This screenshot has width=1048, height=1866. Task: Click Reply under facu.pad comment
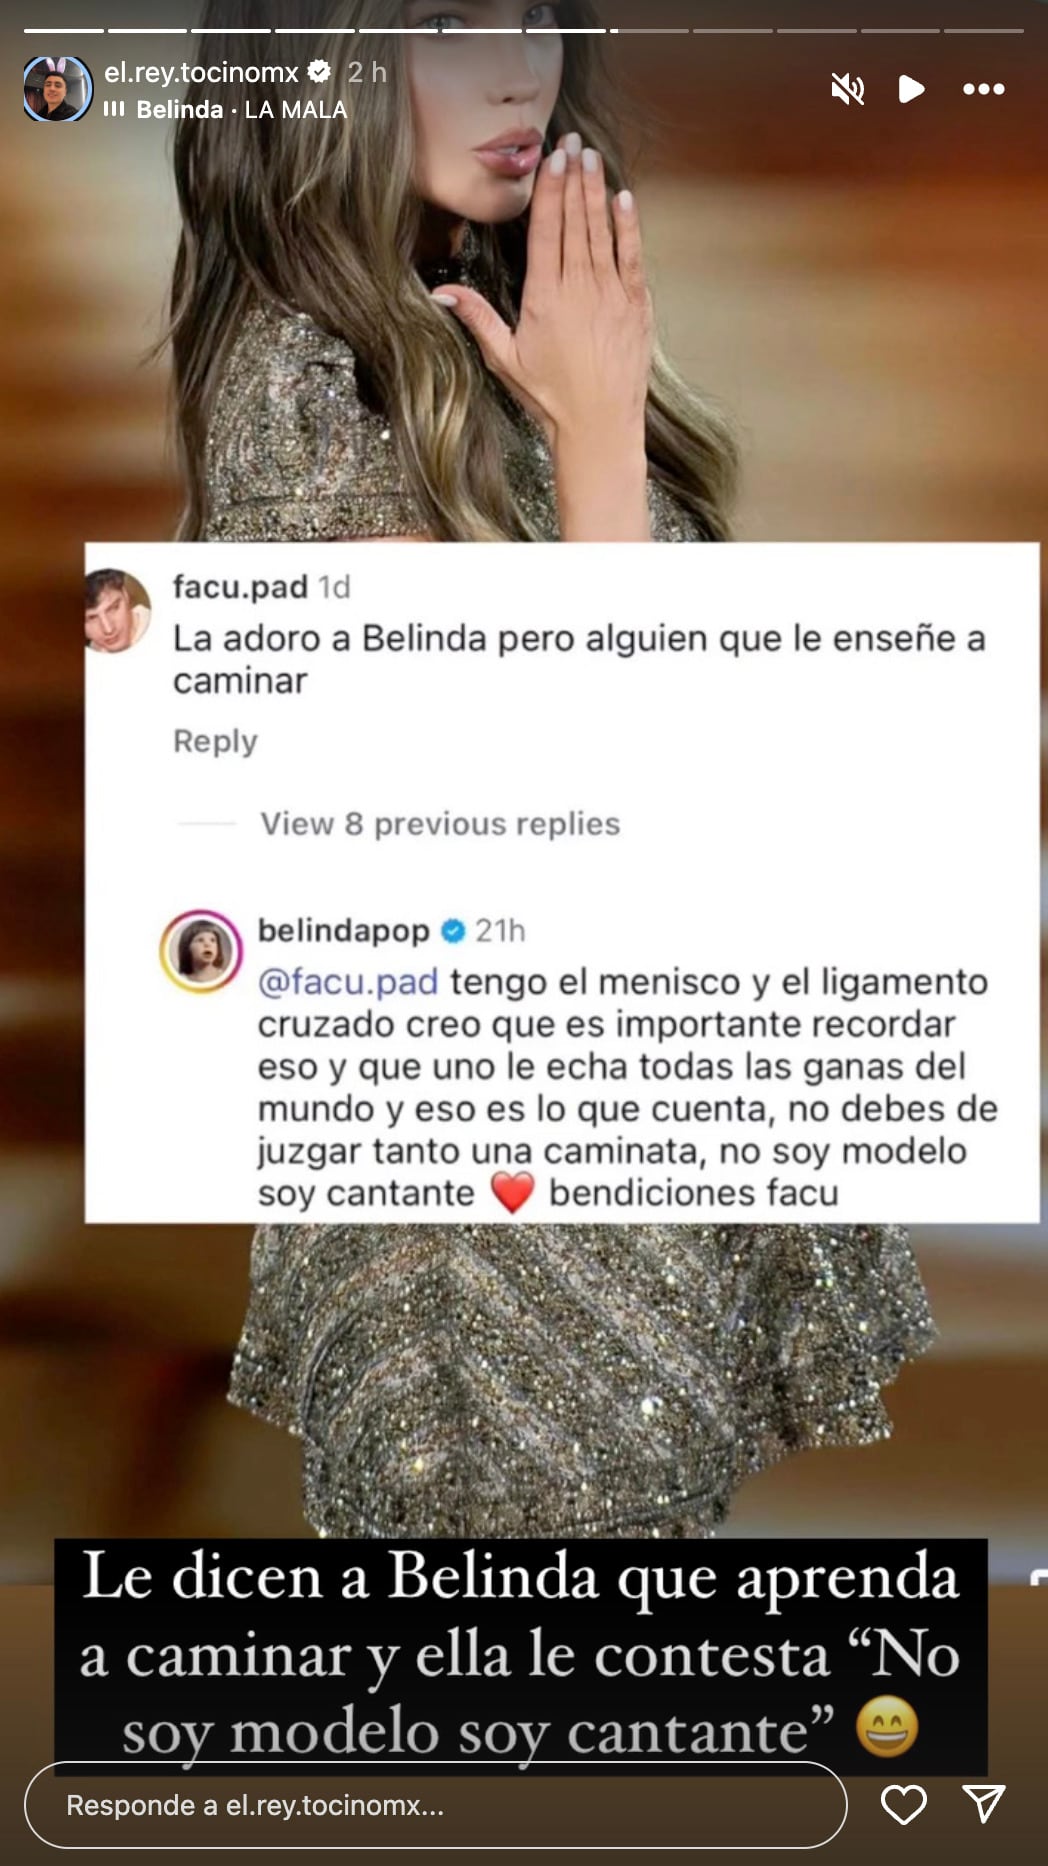(x=215, y=741)
